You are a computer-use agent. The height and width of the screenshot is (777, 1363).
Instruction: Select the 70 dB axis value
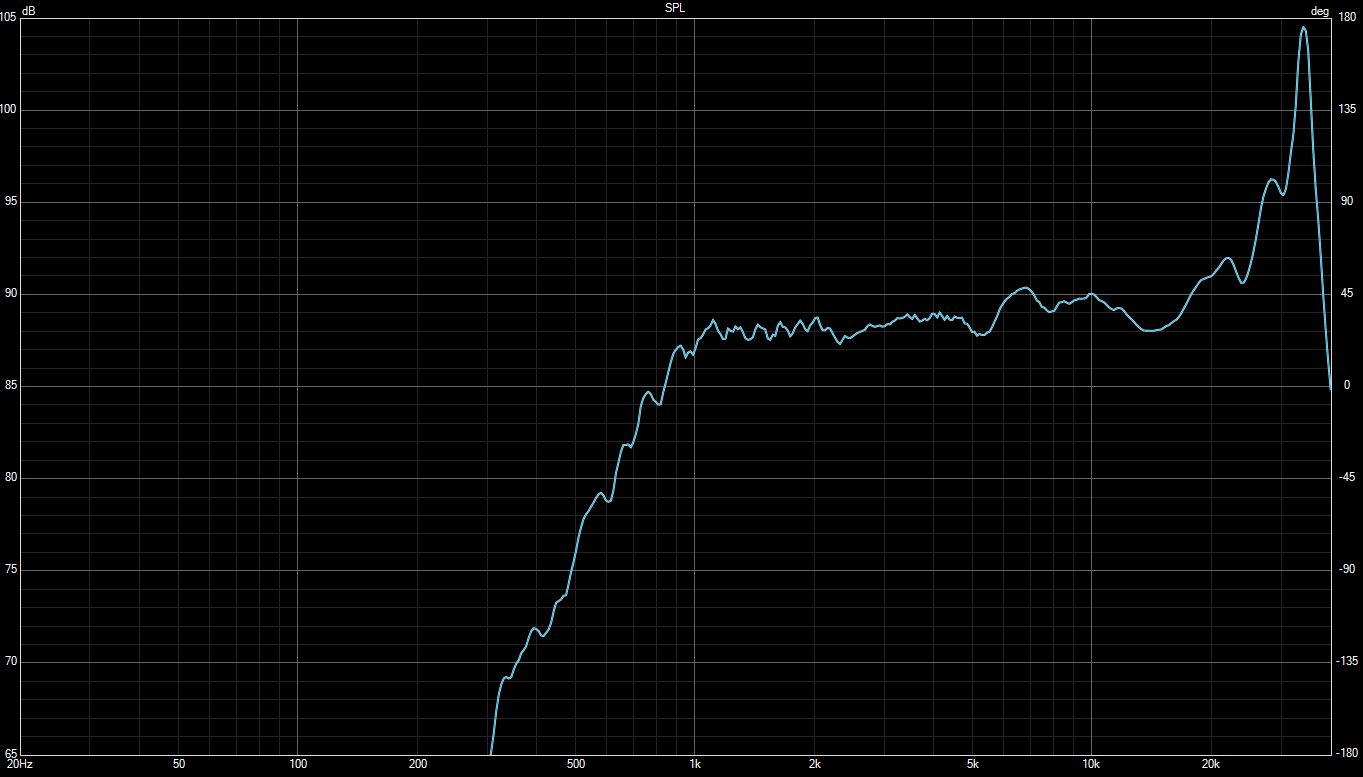tap(11, 662)
